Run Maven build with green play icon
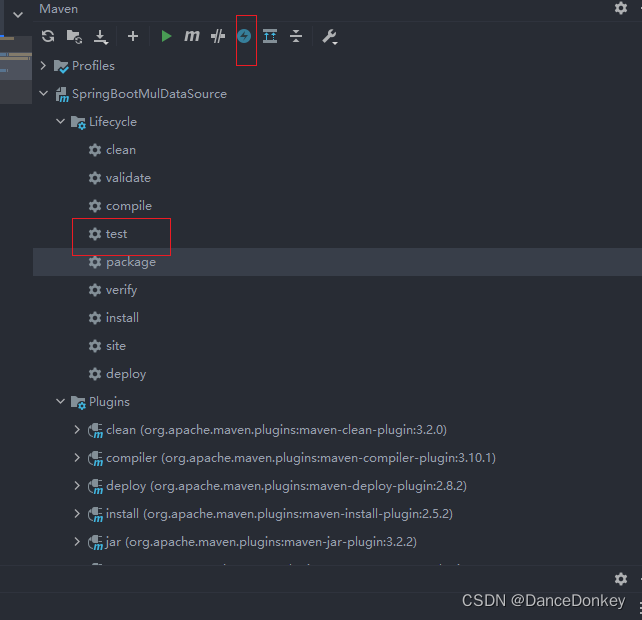Viewport: 642px width, 620px height. pyautogui.click(x=166, y=36)
